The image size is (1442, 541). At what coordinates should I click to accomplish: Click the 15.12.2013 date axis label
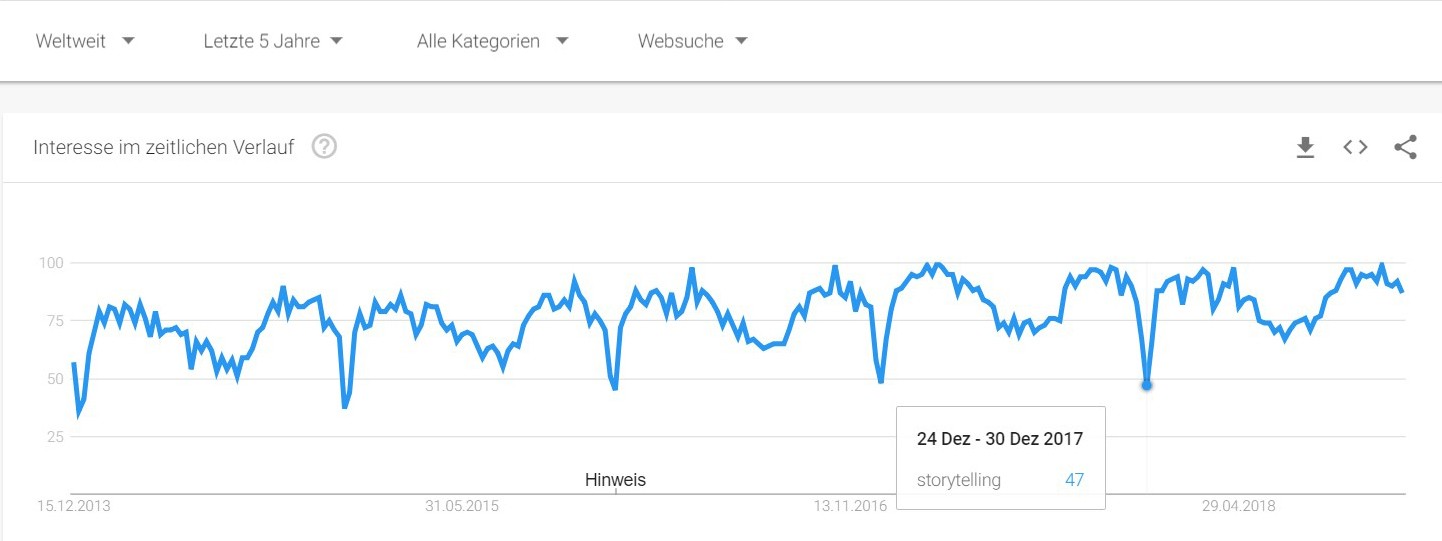click(x=74, y=506)
